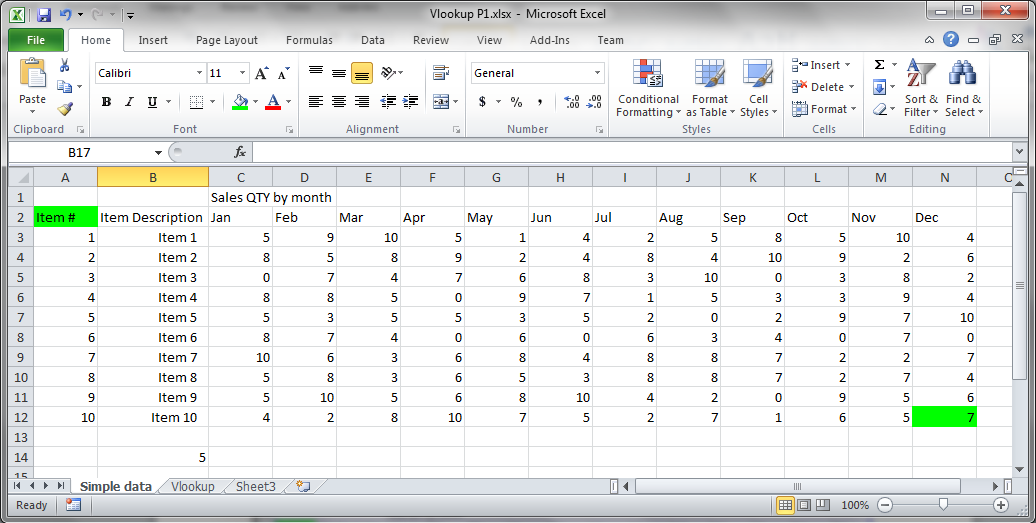Click the Percent Style button
Image resolution: width=1036 pixels, height=523 pixels.
tap(516, 102)
